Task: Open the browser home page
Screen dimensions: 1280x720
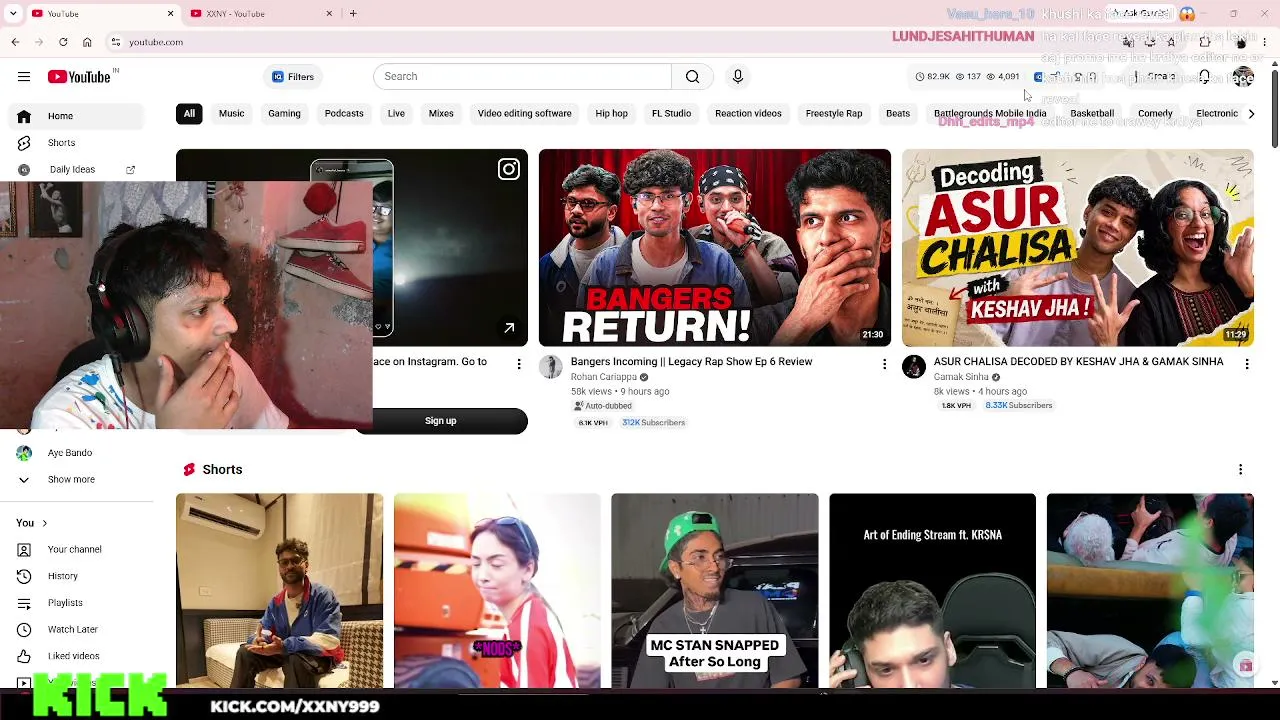Action: click(87, 42)
